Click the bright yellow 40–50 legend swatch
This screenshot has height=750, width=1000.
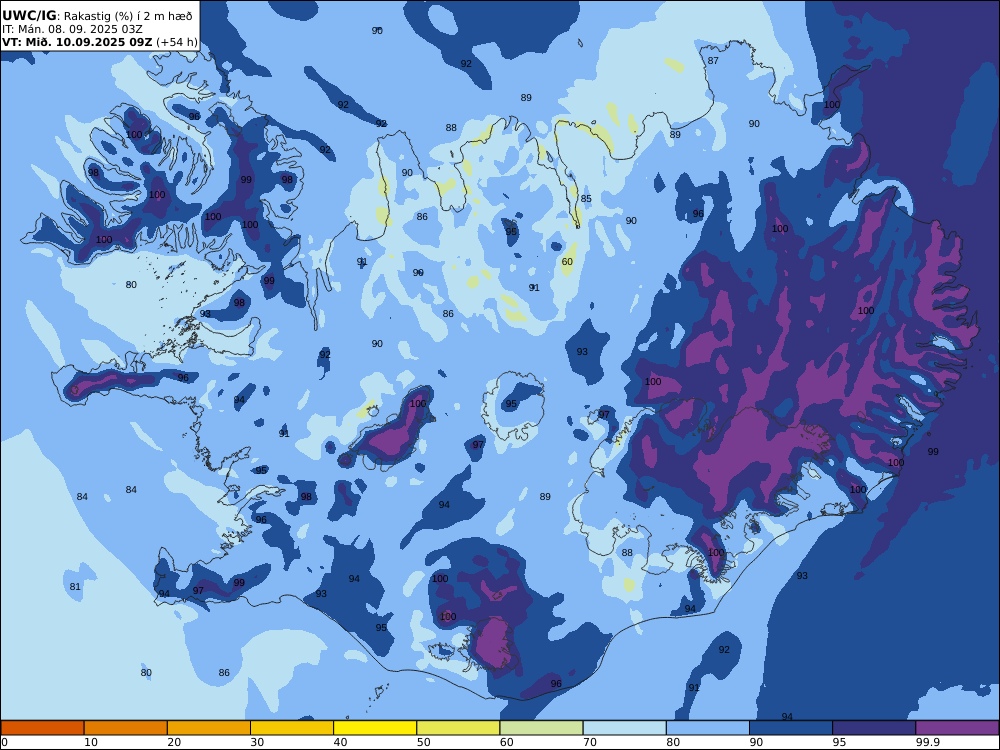(375, 728)
